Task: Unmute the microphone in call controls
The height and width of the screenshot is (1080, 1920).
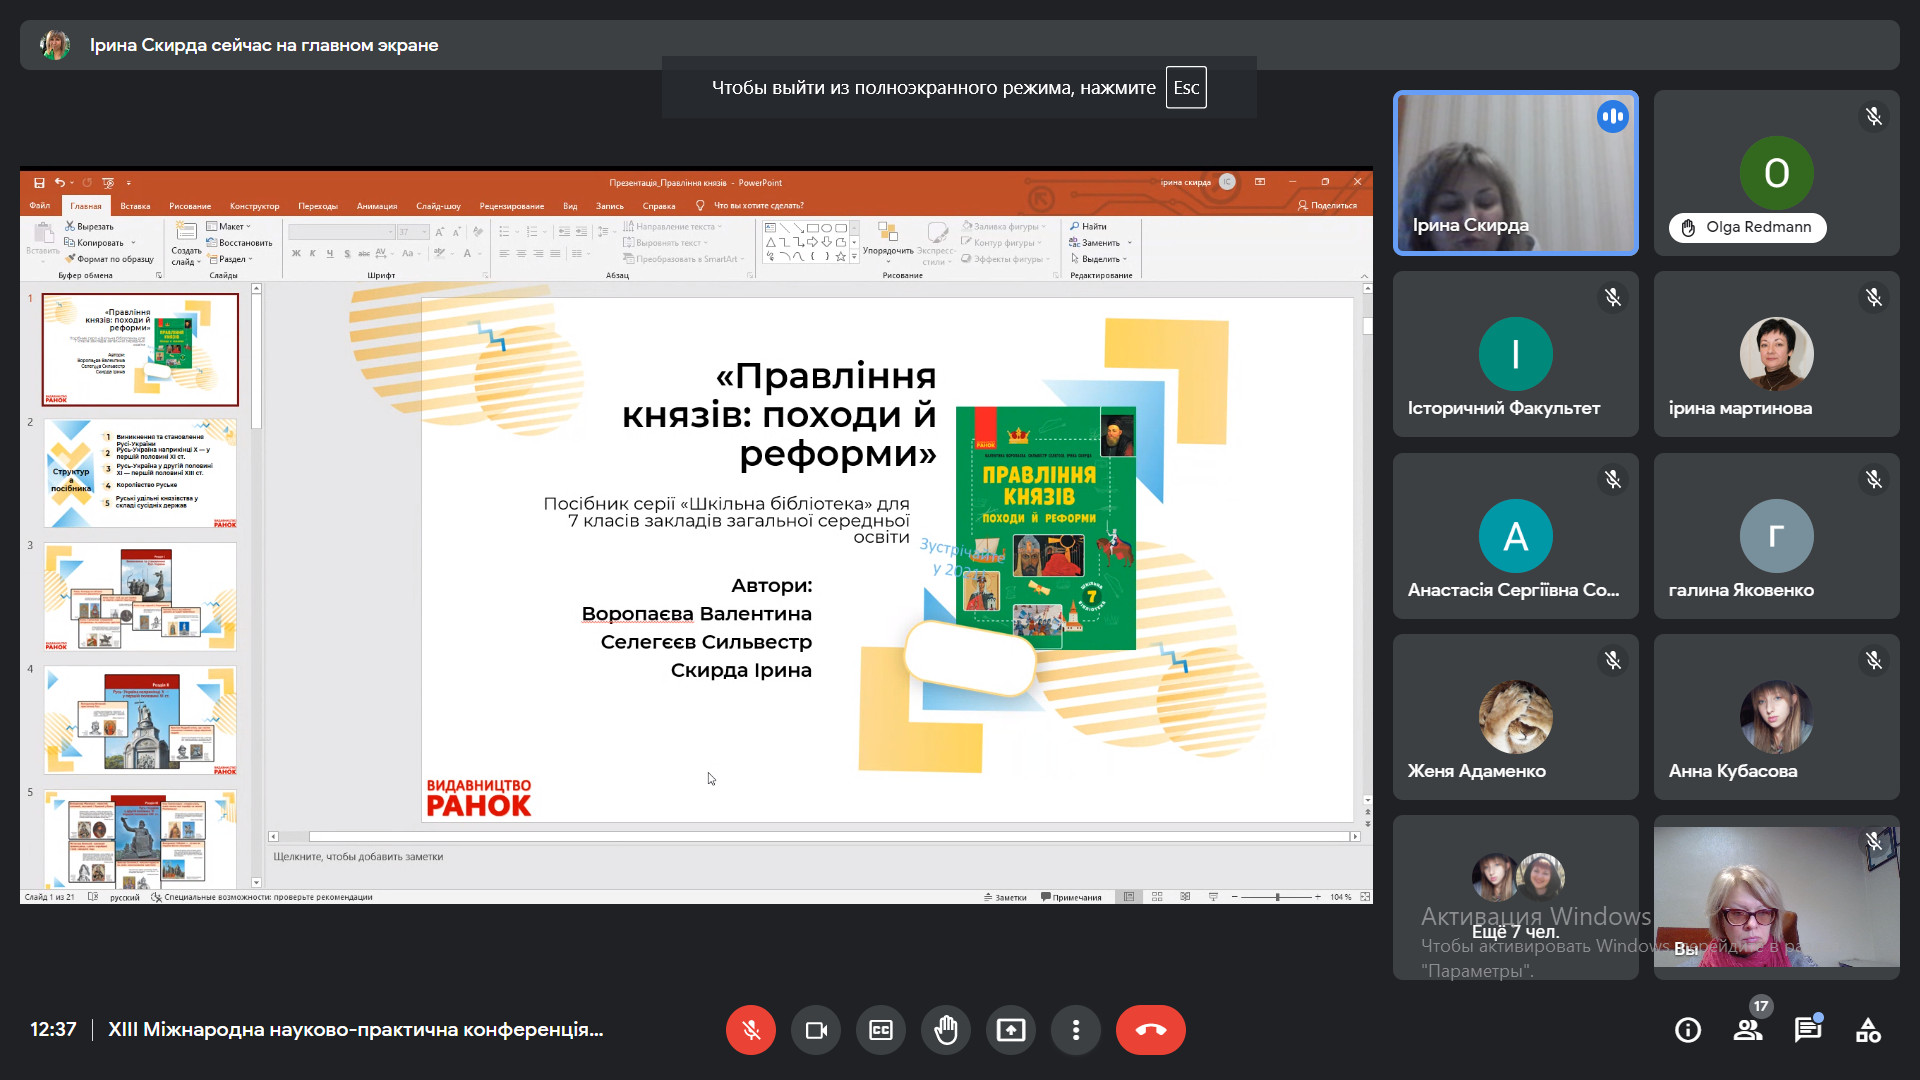Action: click(750, 1030)
